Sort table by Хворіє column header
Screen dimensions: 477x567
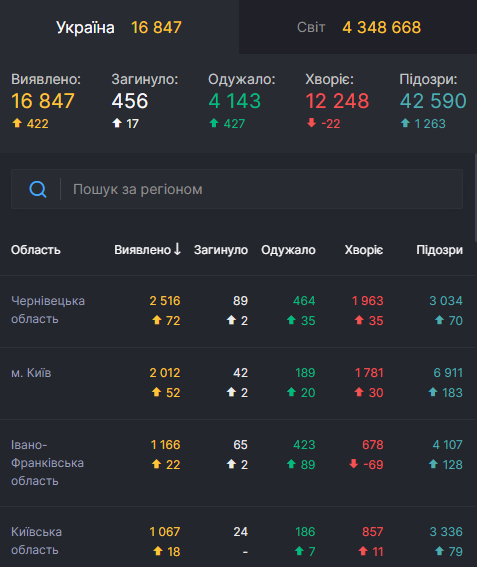tap(363, 250)
